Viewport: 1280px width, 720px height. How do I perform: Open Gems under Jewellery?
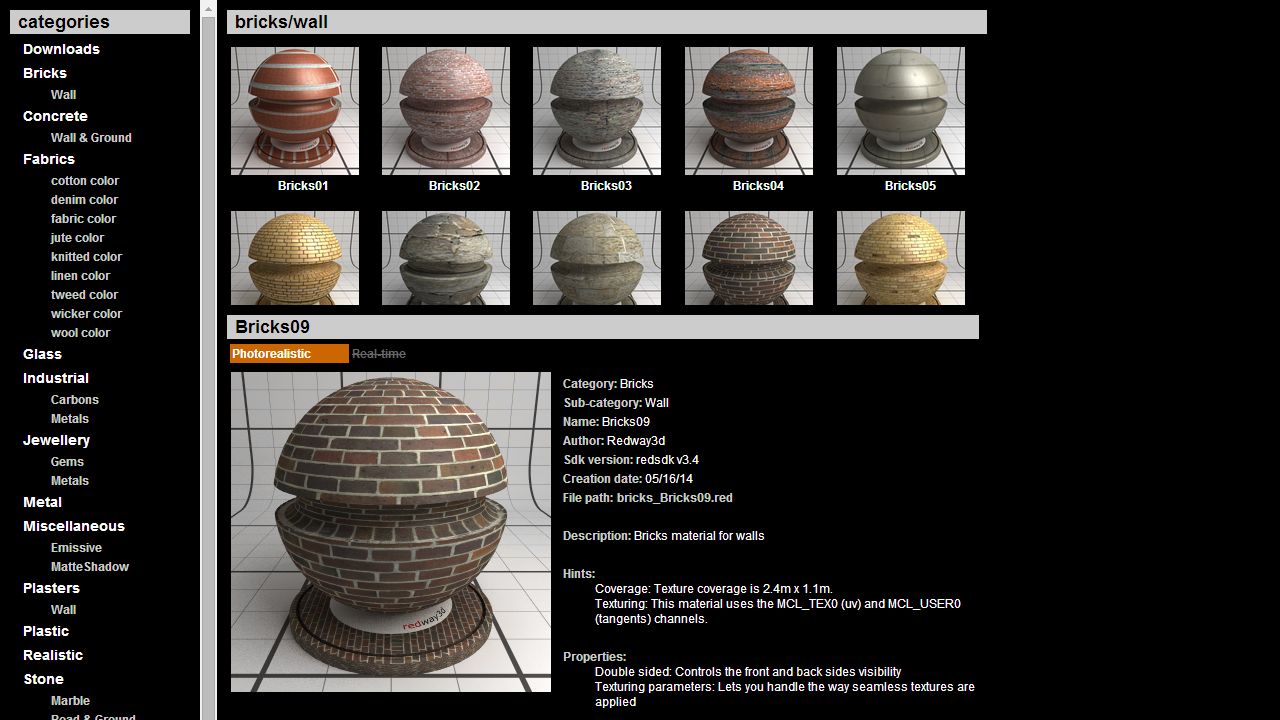67,462
